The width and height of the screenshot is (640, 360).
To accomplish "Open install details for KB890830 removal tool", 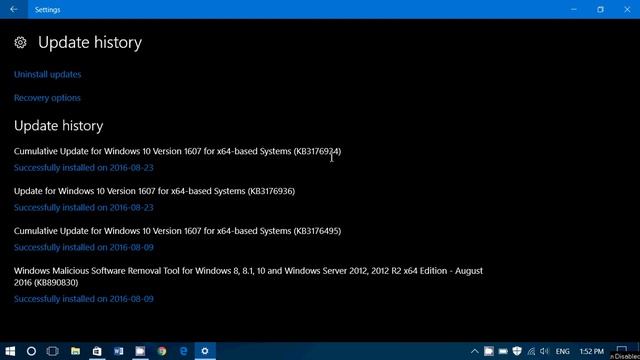I will click(84, 299).
